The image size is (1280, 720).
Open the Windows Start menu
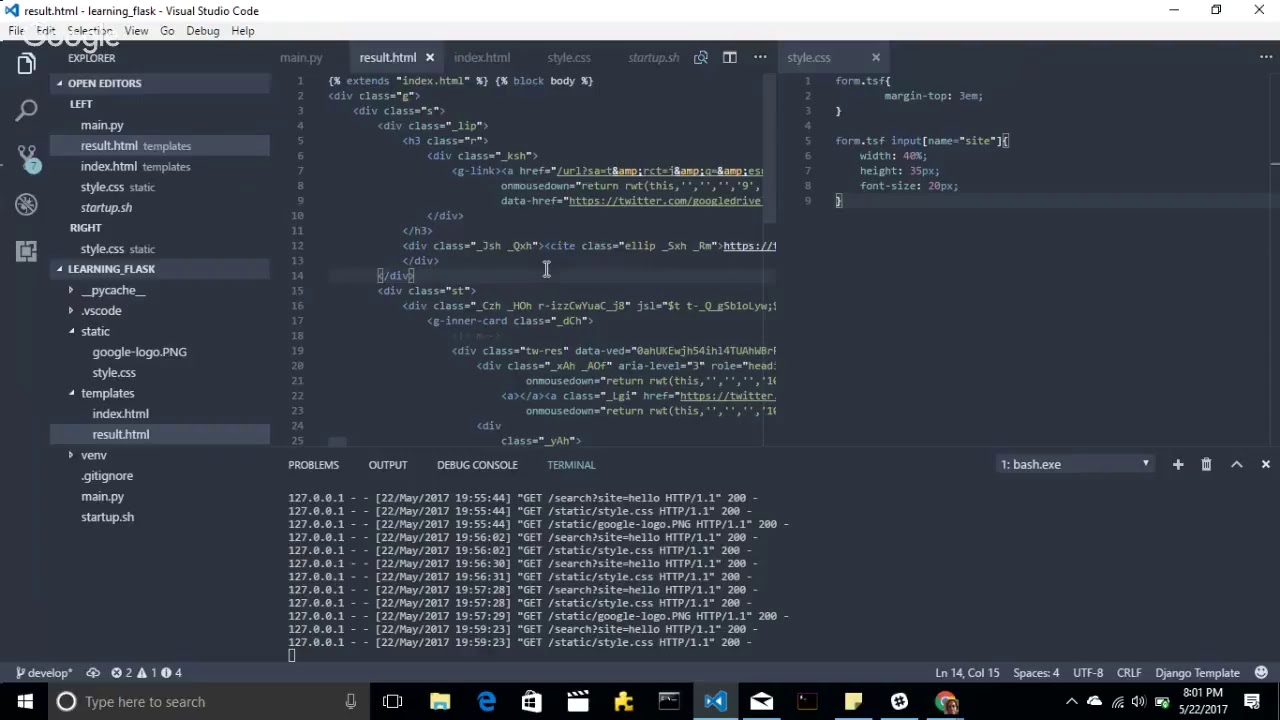[x=24, y=701]
